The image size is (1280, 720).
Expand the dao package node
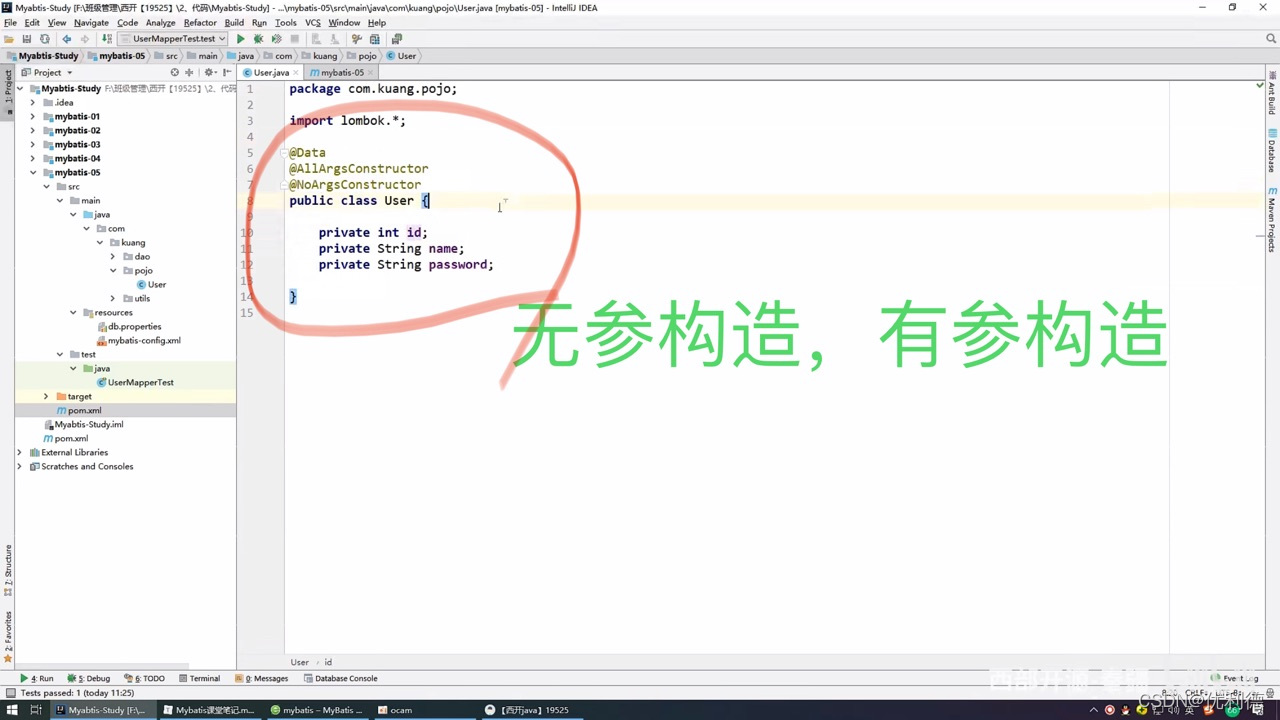pyautogui.click(x=113, y=256)
